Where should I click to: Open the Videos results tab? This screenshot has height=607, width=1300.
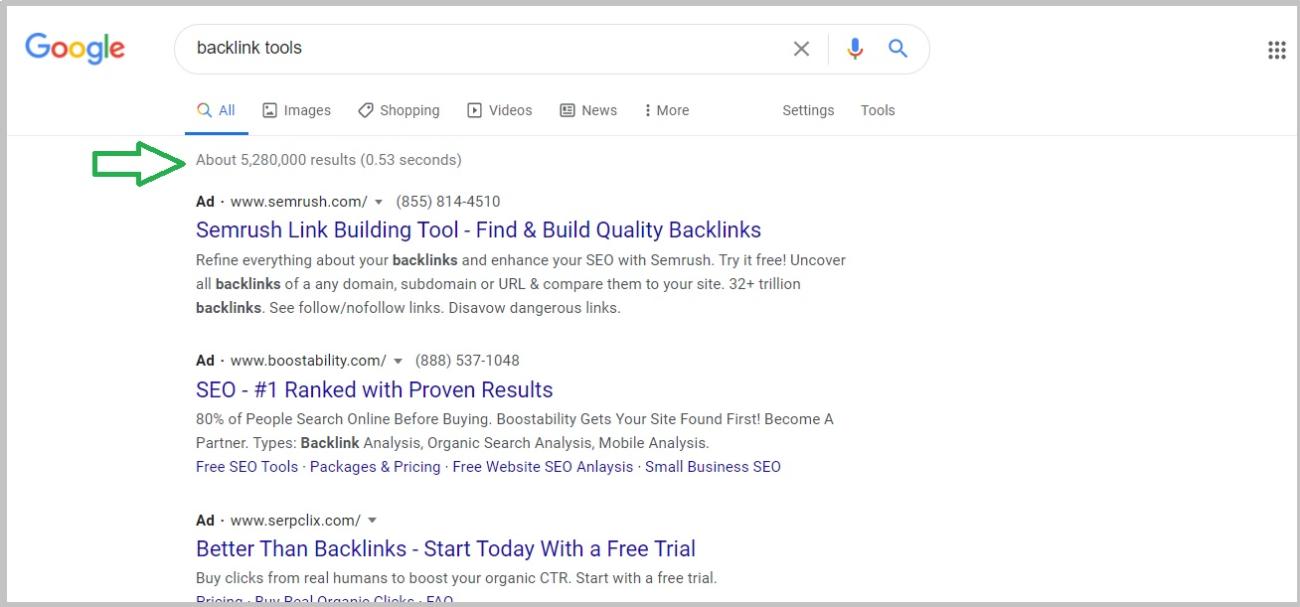500,110
